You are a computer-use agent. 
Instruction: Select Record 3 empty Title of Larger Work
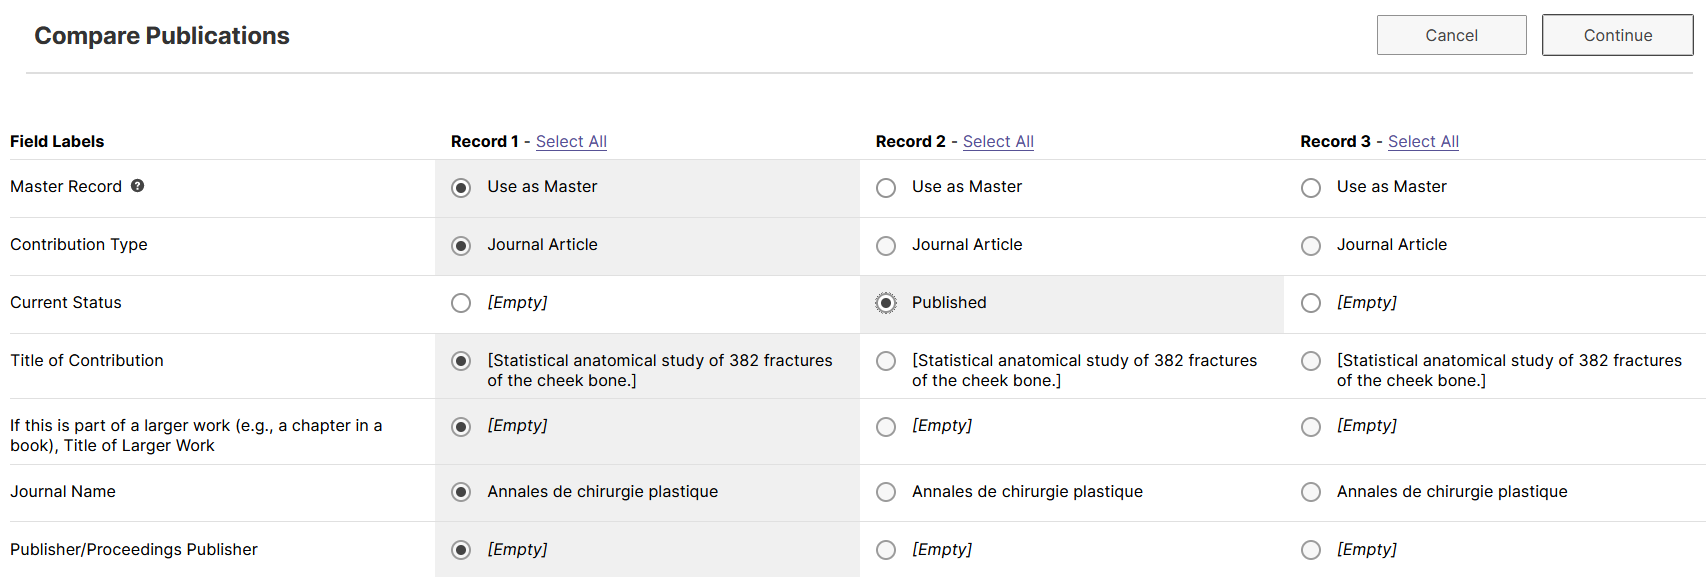click(x=1311, y=427)
